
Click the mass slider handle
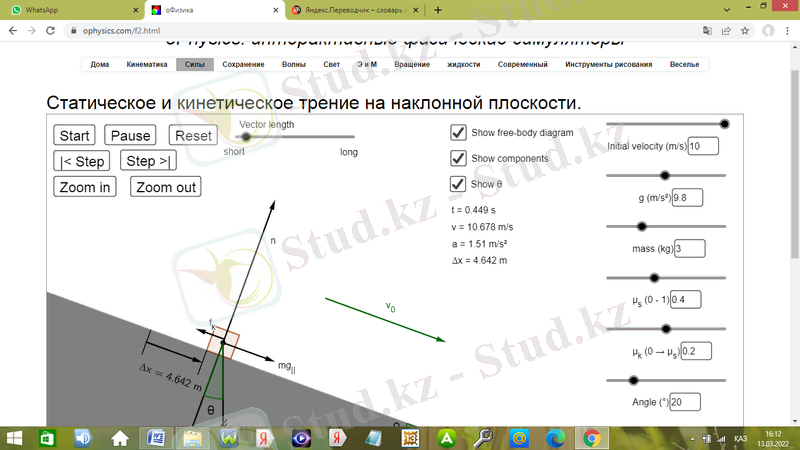(642, 227)
